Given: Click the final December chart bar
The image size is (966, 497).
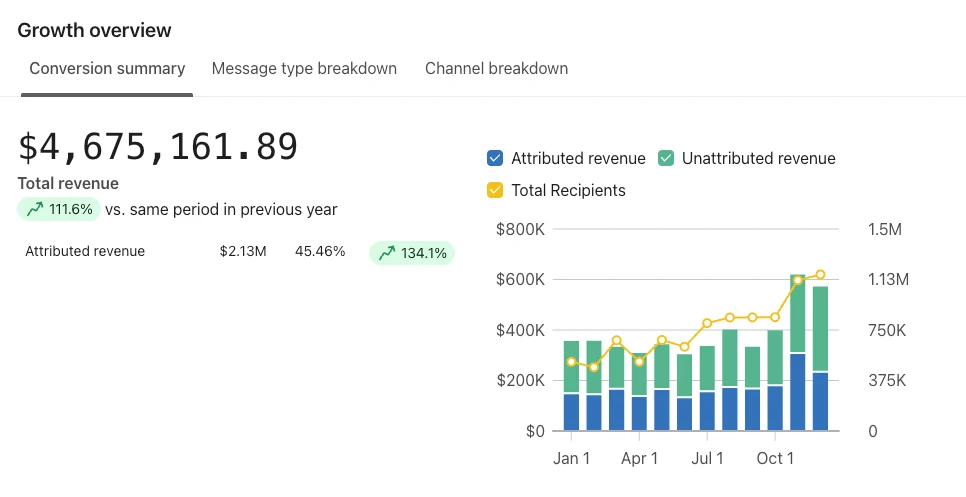Looking at the screenshot, I should click(x=820, y=358).
